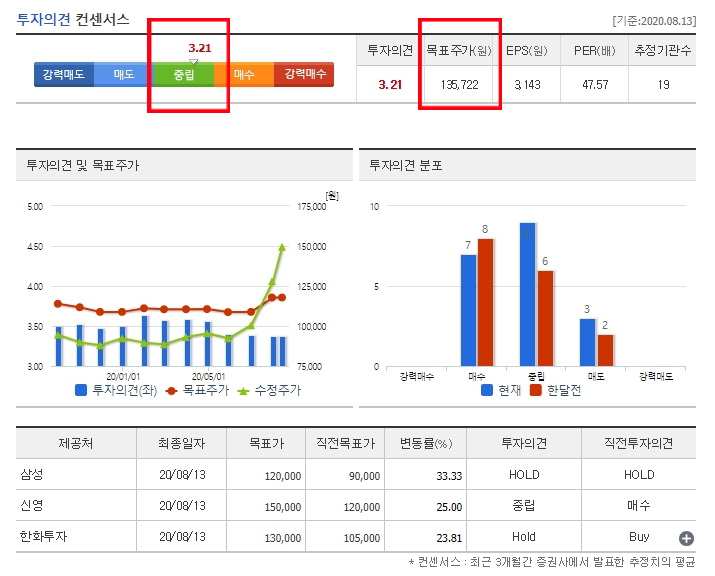The image size is (715, 576).
Task: Click the 제공처 column header
Action: (76, 443)
